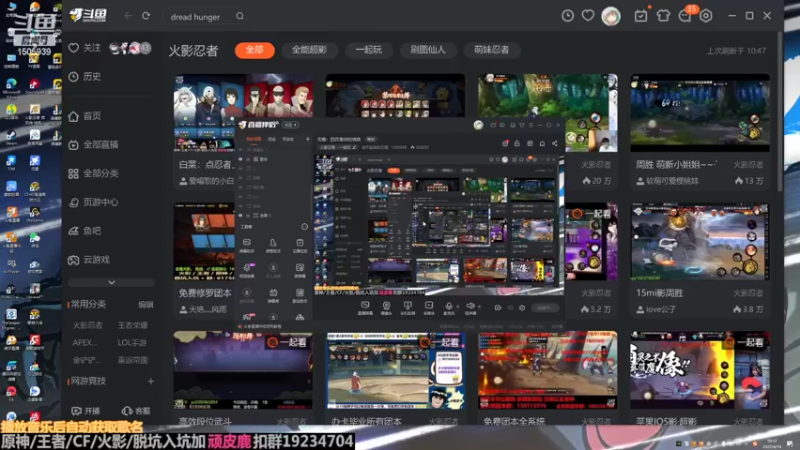Viewport: 800px width, 450px height.
Task: Click the microphone icon in stream tool toolbar
Action: [449, 307]
